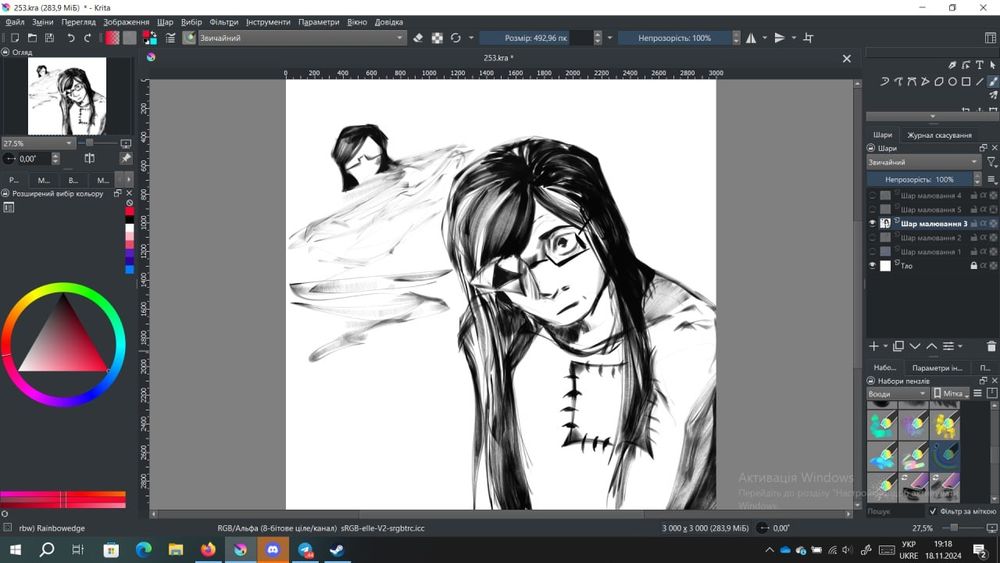Open the toolbar blending mode dropdown Звичайний
Screen dimensions: 1000x563
pyautogui.click(x=302, y=38)
